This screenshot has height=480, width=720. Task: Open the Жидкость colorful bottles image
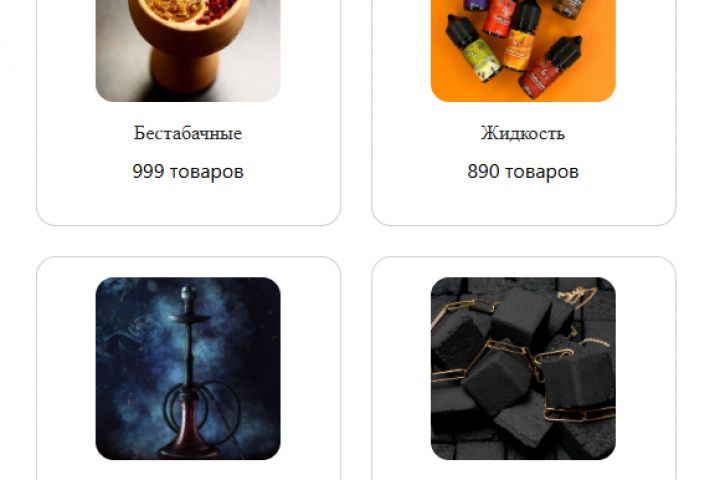[x=523, y=51]
